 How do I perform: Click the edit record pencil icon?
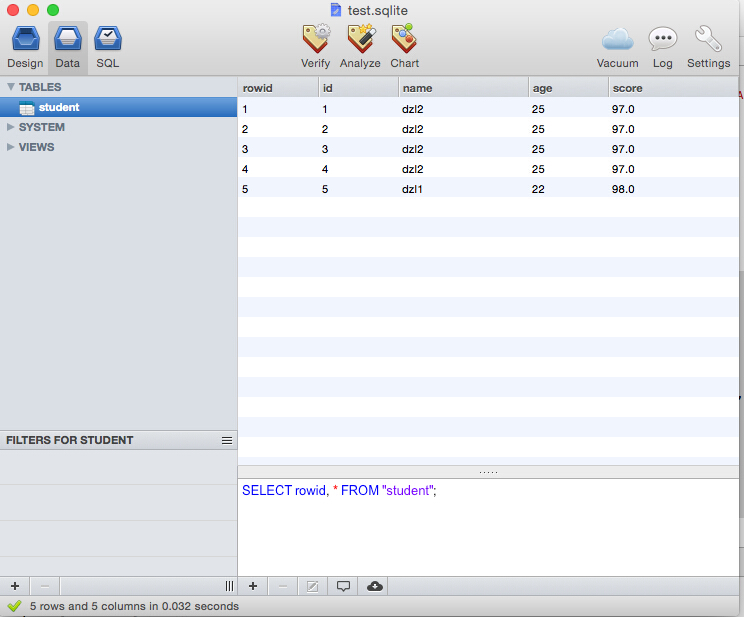(x=312, y=586)
